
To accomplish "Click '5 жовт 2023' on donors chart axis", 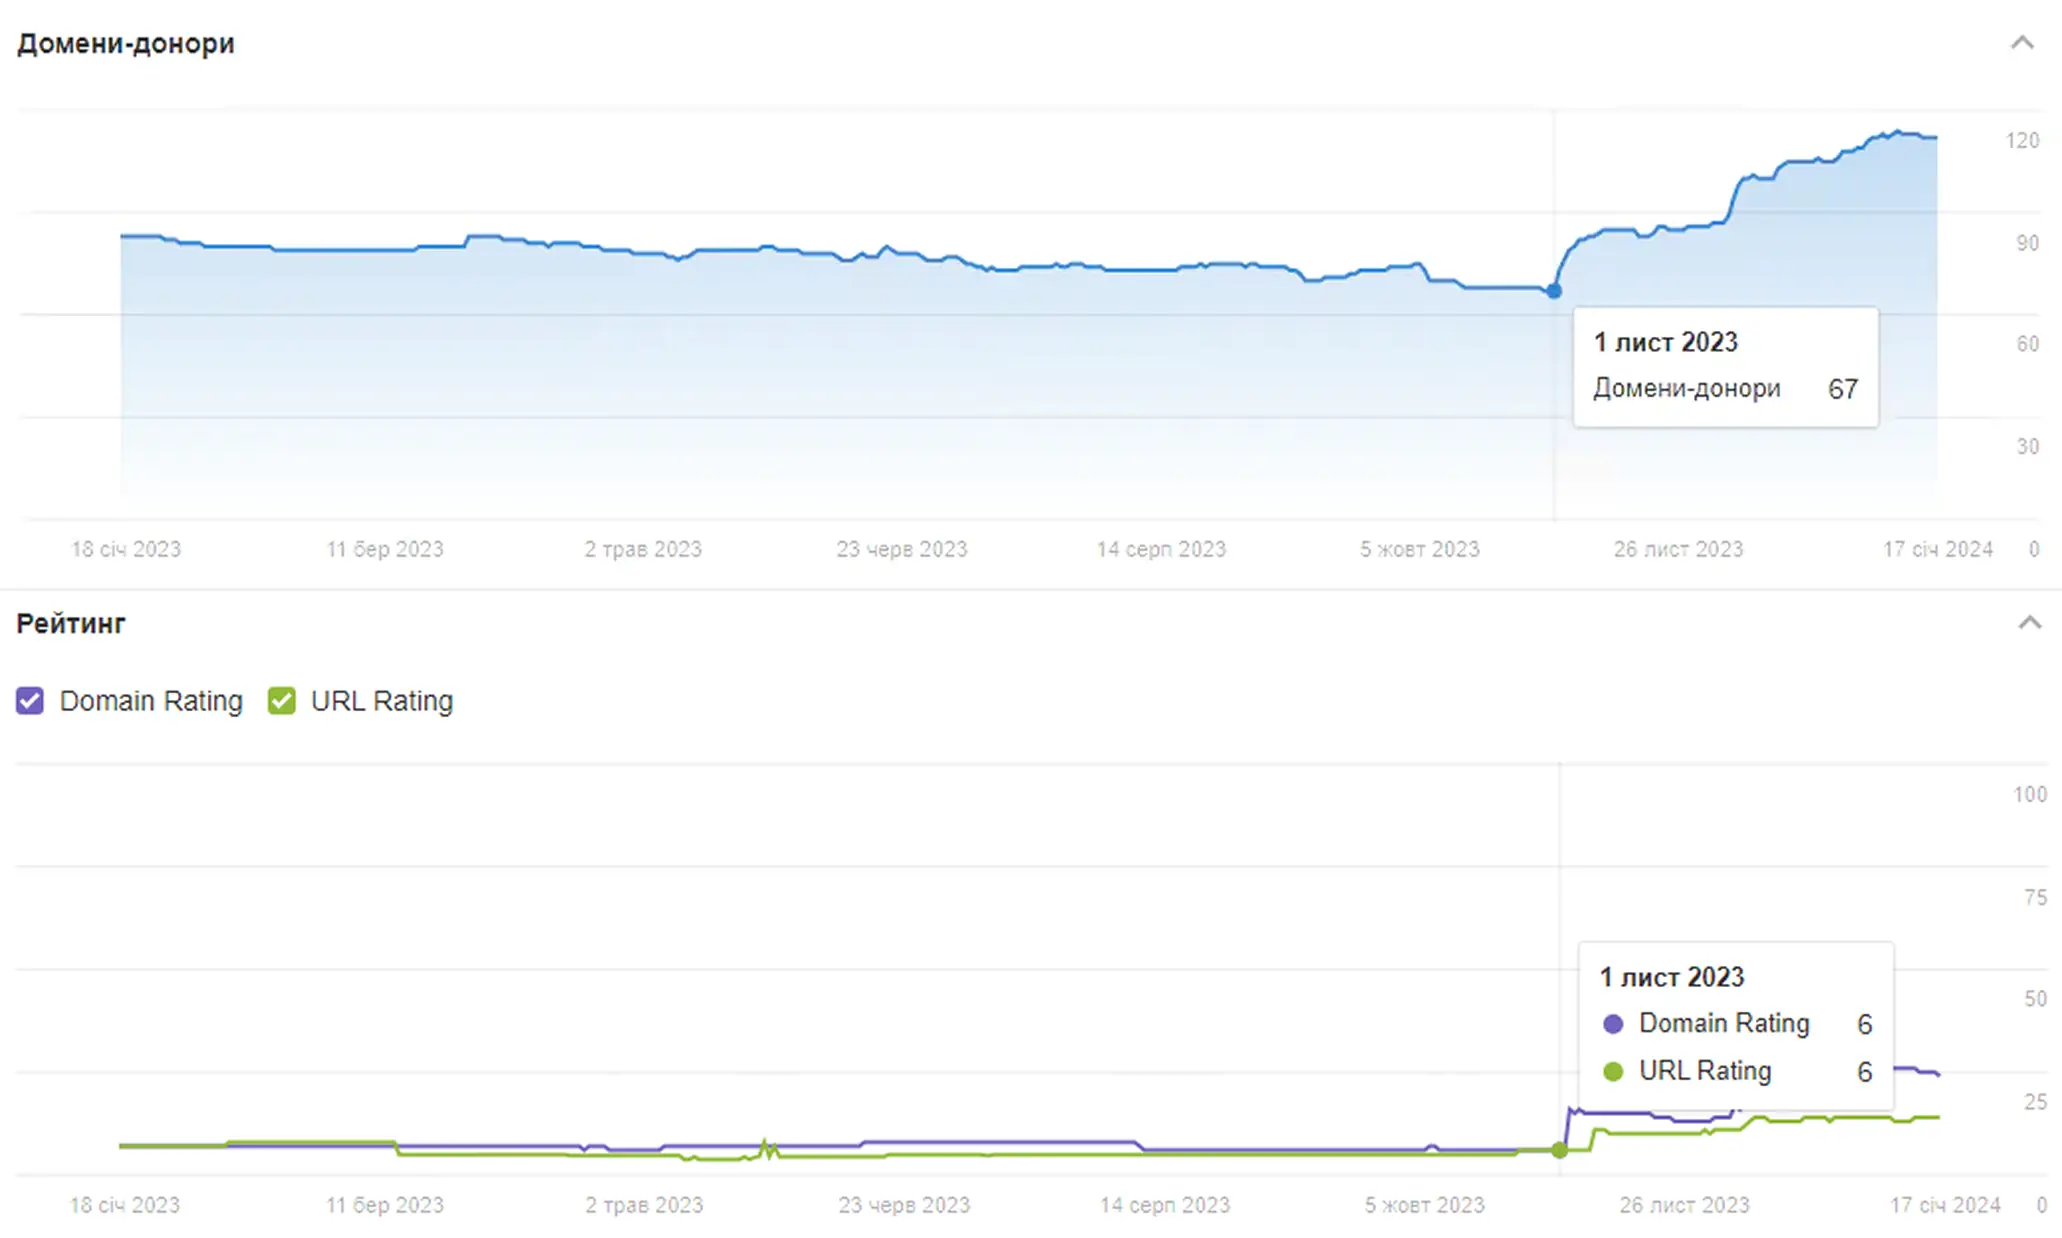I will coord(1419,549).
